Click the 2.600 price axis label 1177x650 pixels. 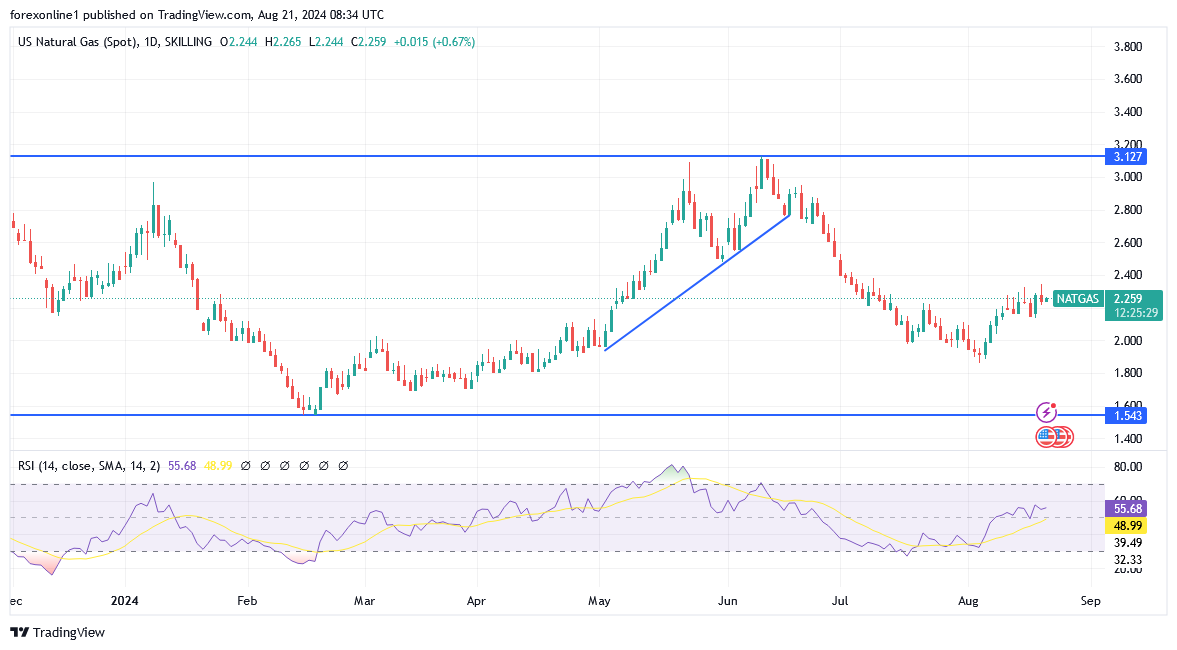tap(1127, 242)
